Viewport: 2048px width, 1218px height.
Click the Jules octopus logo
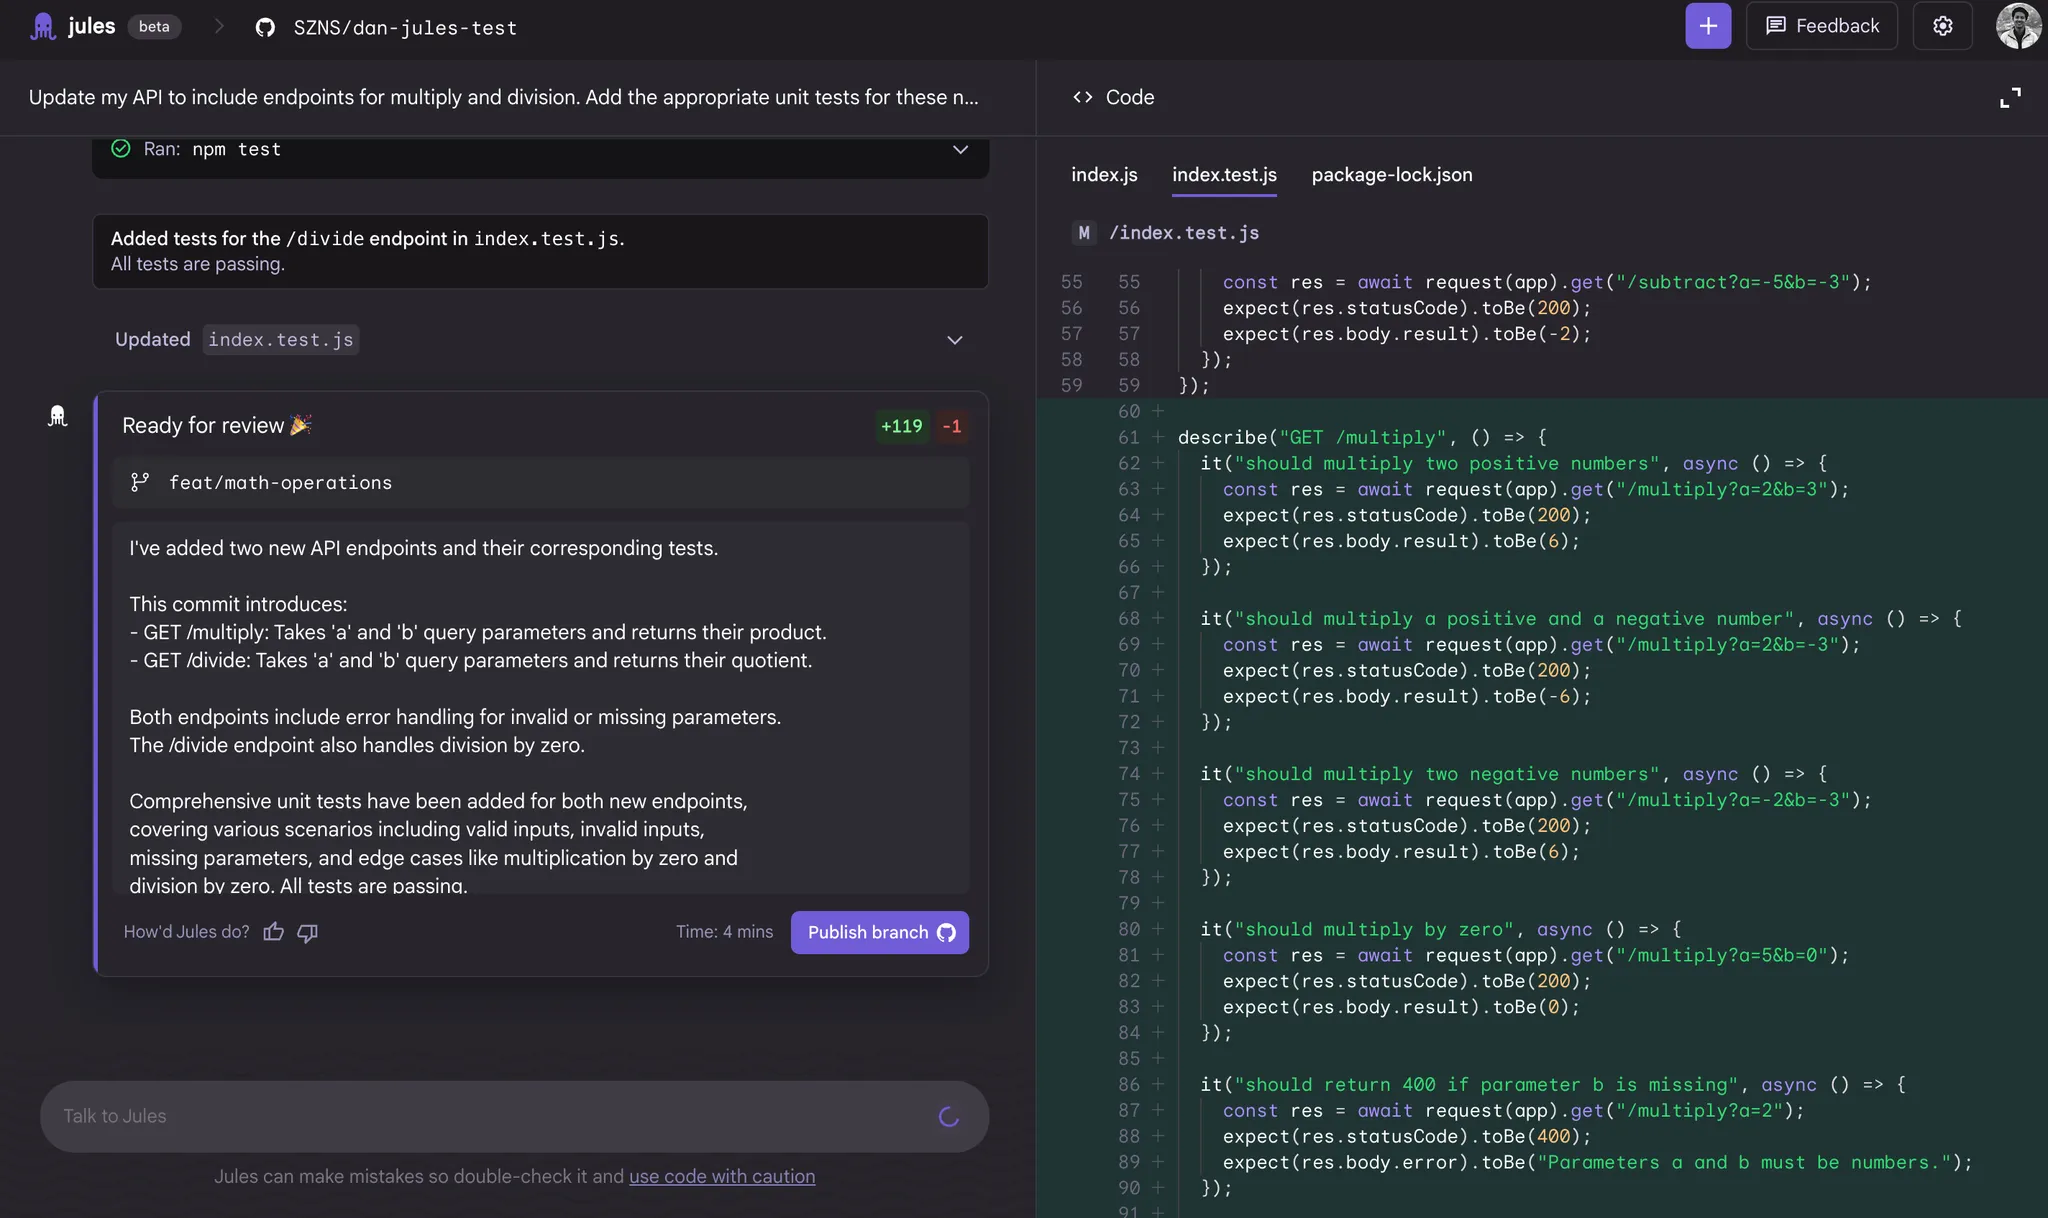click(x=43, y=26)
